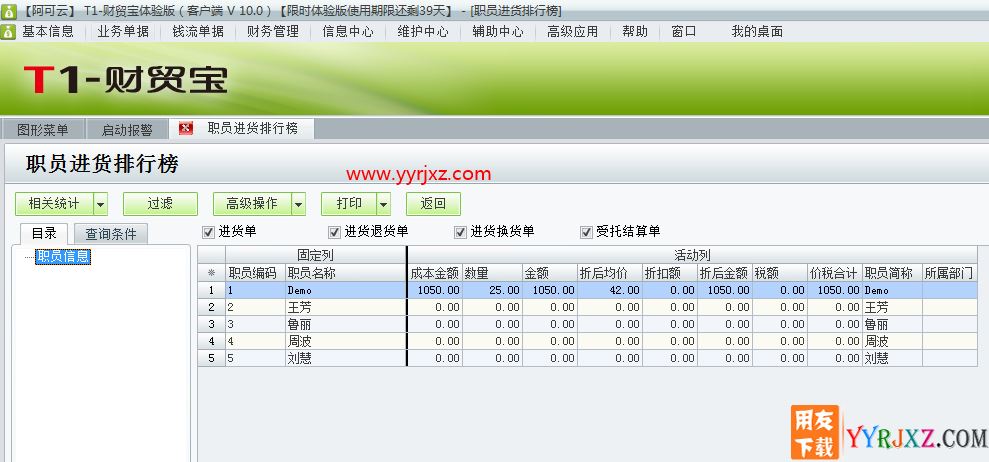This screenshot has width=989, height=462.
Task: Select the 刘慧 cell in 职员名称 column
Action: pyautogui.click(x=346, y=358)
